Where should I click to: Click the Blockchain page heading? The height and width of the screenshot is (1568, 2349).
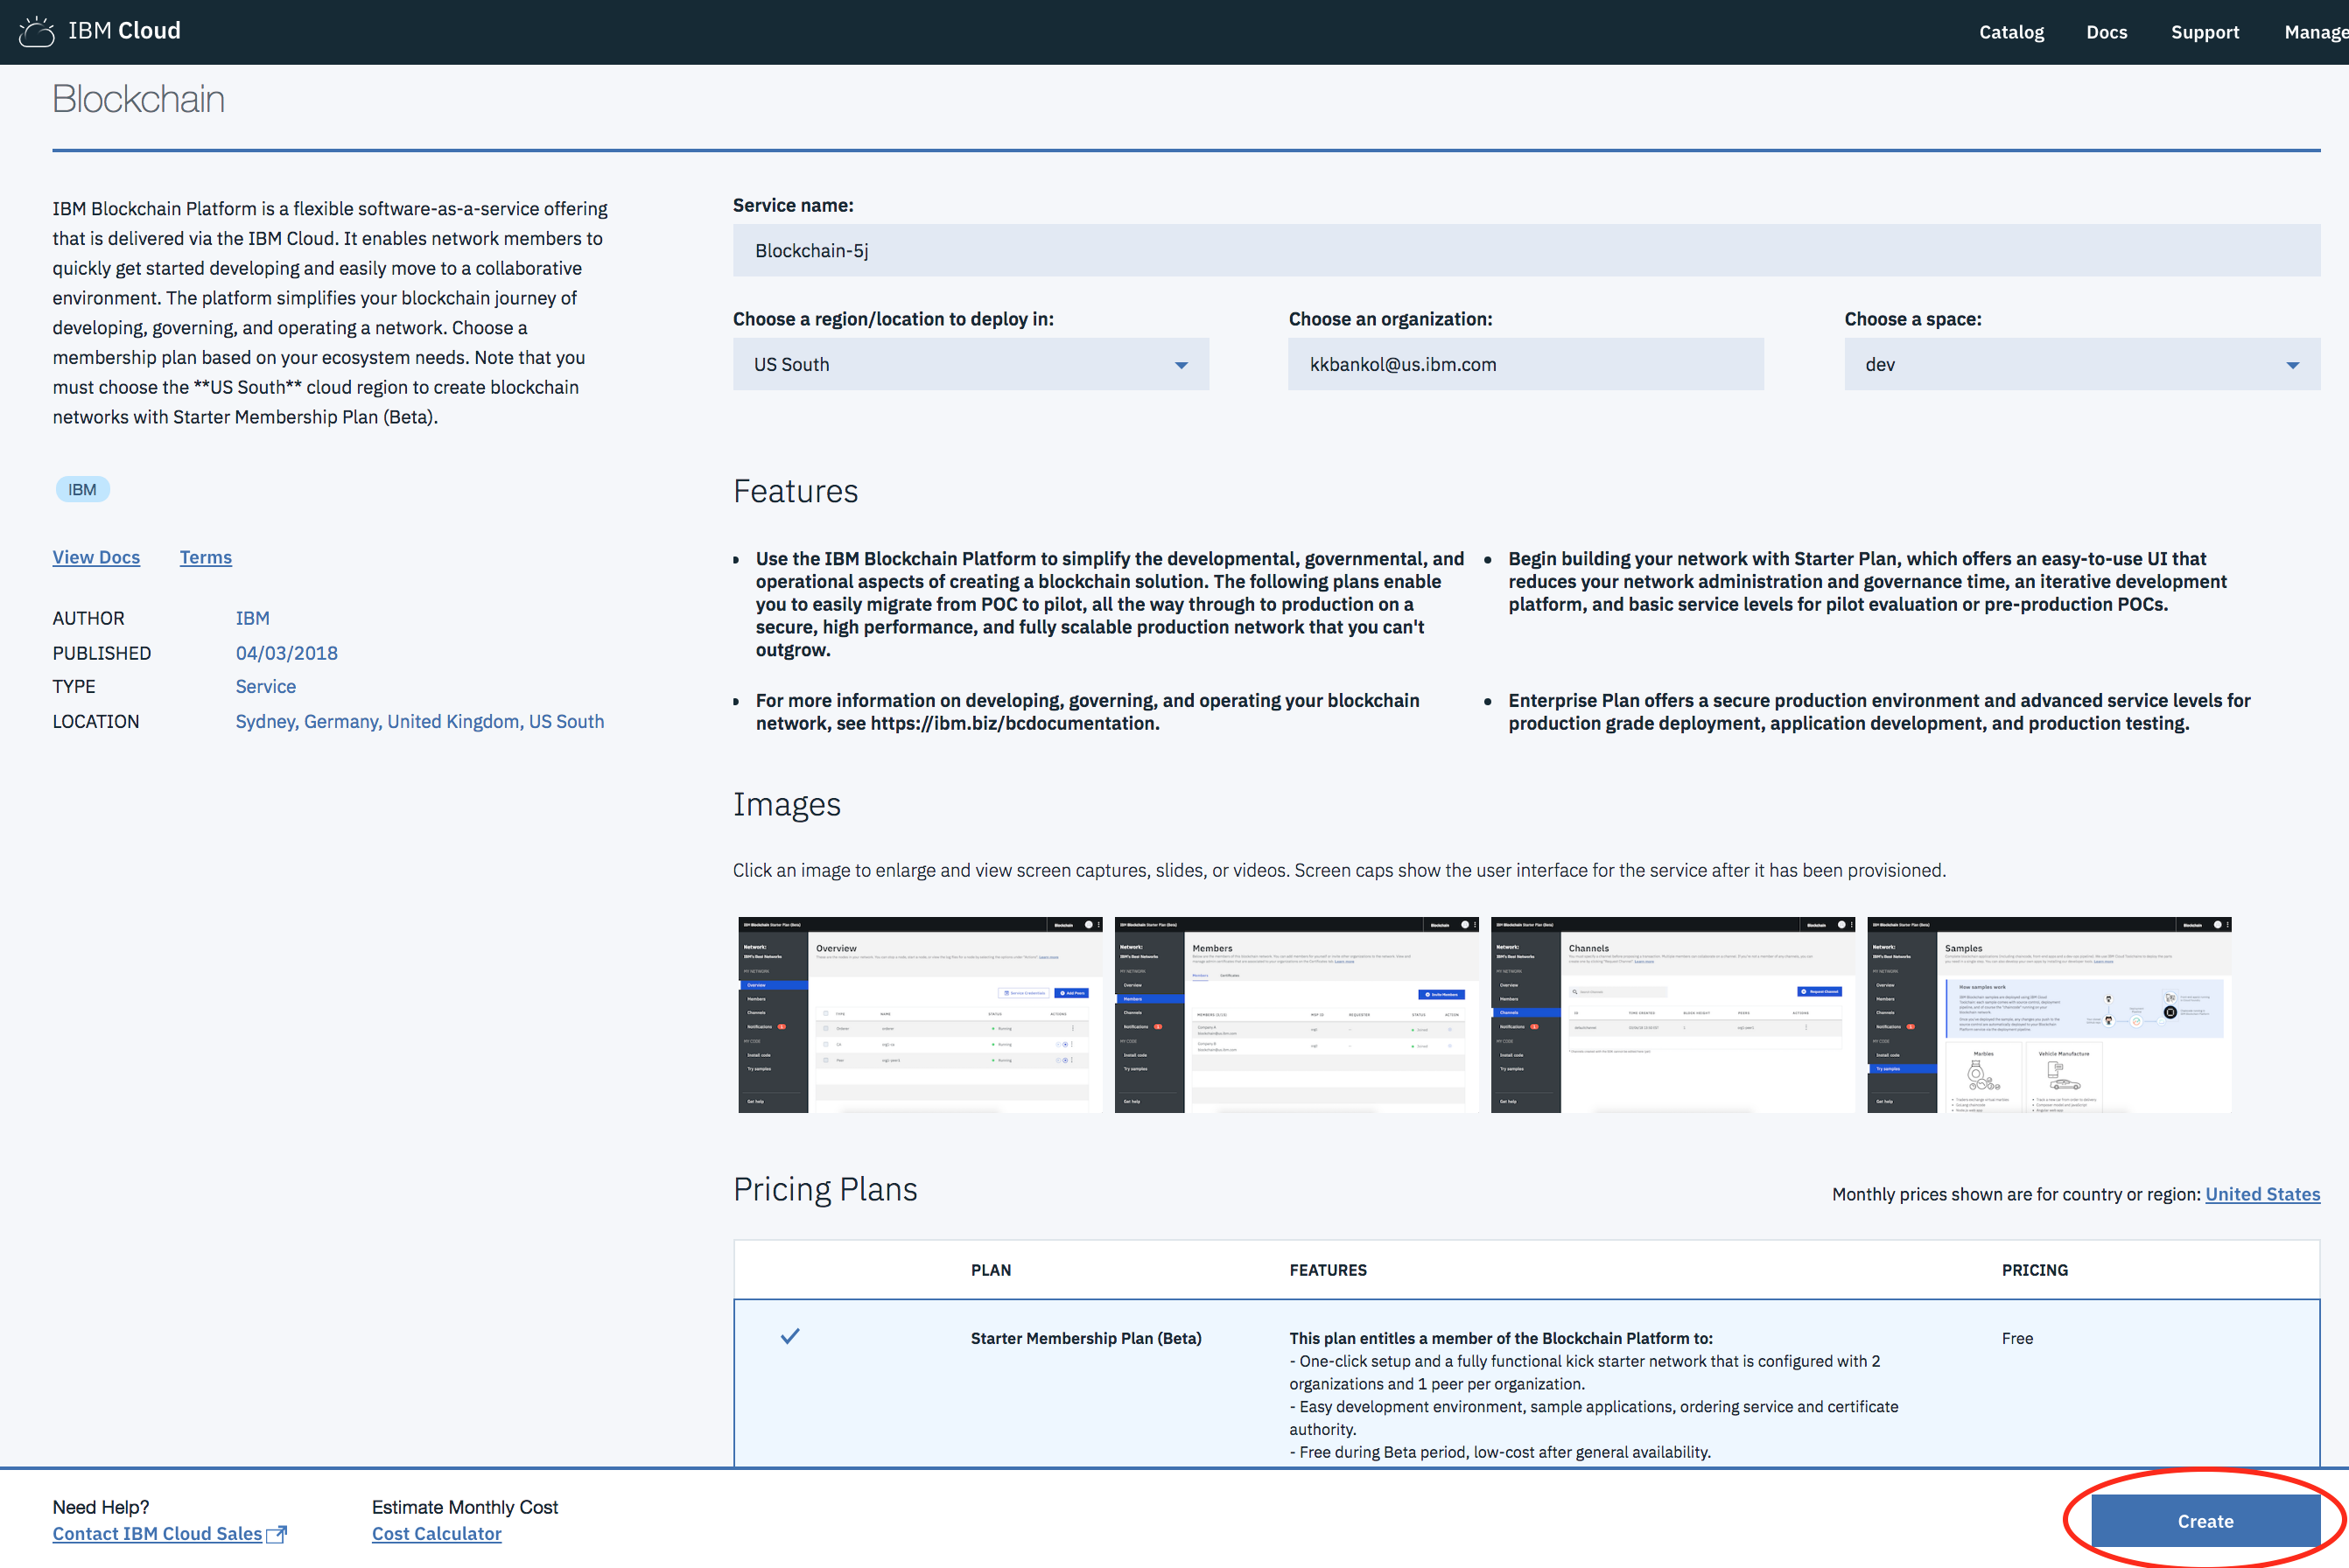[139, 99]
